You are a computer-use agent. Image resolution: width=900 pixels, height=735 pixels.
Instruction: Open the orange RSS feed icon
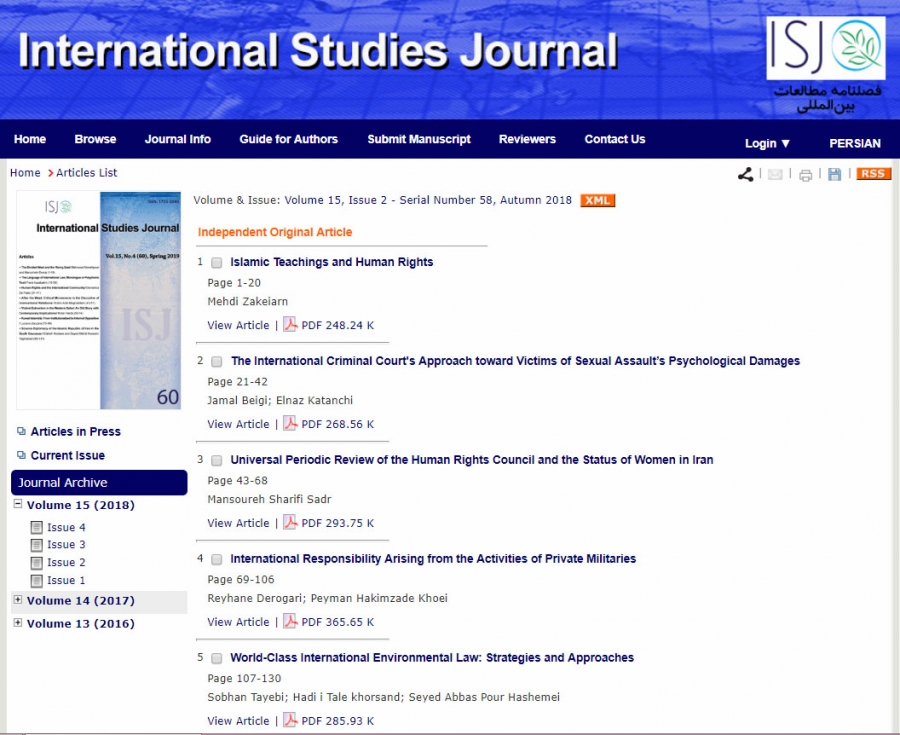coord(873,174)
